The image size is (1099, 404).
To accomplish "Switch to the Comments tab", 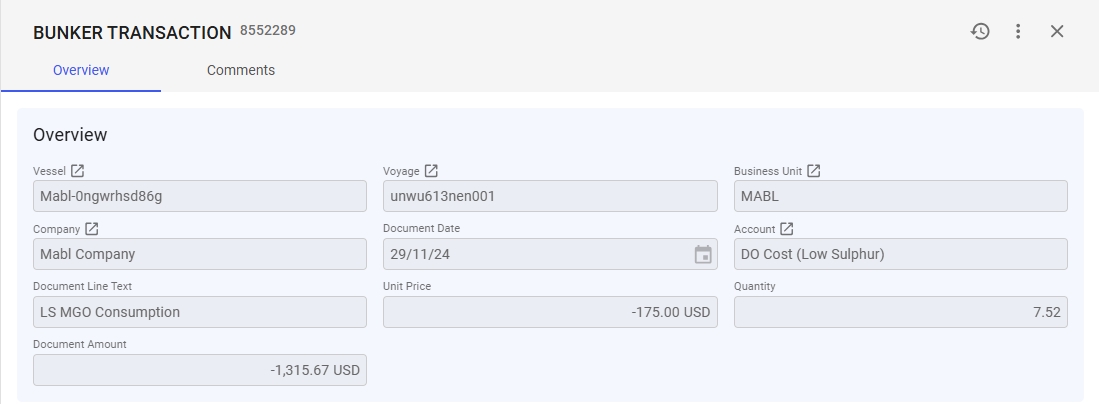I will [241, 70].
